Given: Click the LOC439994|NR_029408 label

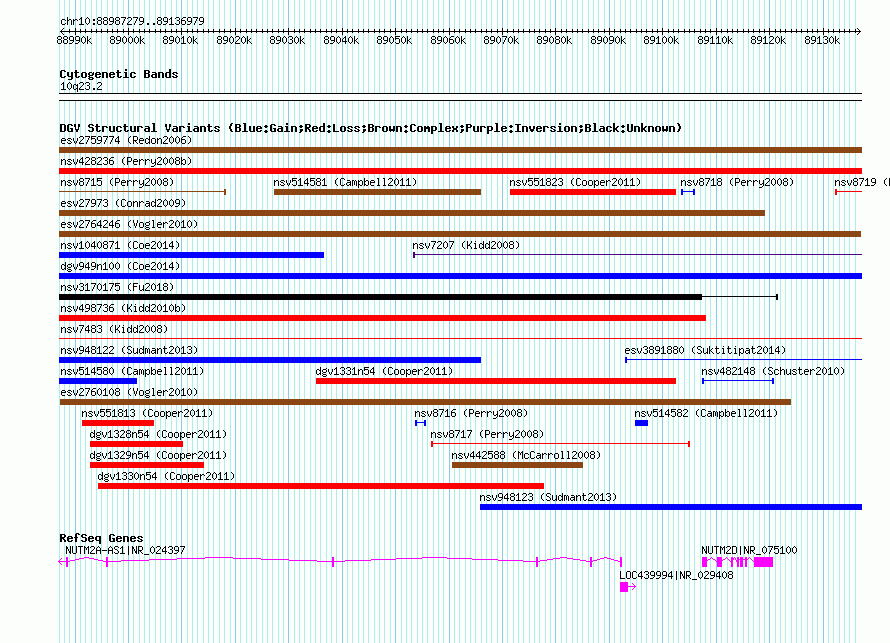Looking at the screenshot, I should tap(676, 575).
